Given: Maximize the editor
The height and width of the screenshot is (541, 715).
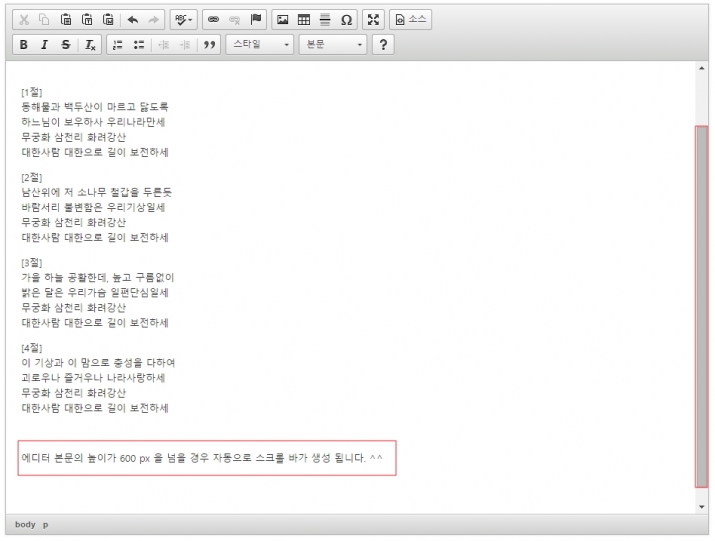Looking at the screenshot, I should pyautogui.click(x=373, y=20).
